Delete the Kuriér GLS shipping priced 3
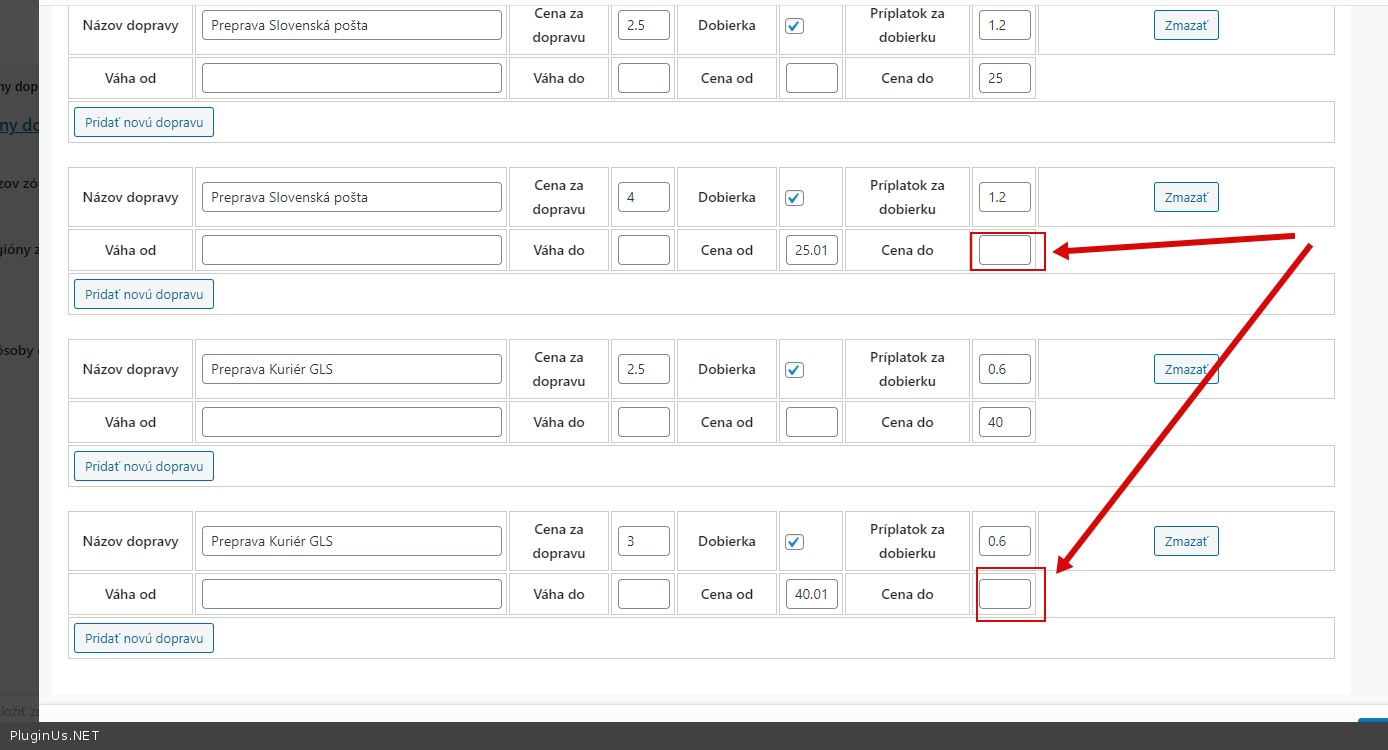Image resolution: width=1388 pixels, height=750 pixels. (x=1186, y=542)
